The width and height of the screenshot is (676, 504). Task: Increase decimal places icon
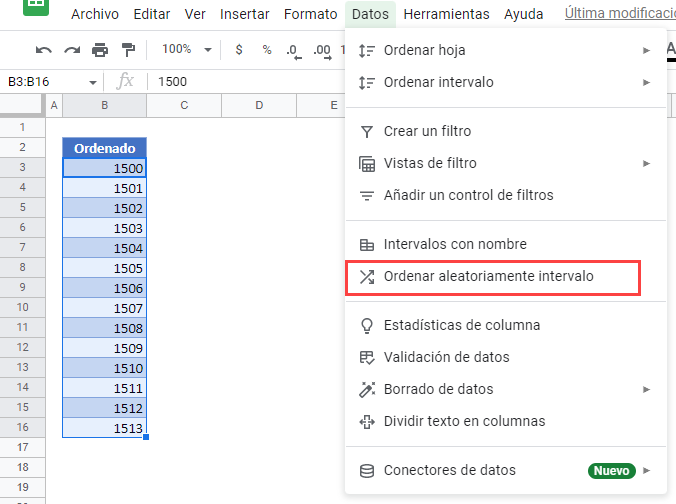[x=322, y=51]
